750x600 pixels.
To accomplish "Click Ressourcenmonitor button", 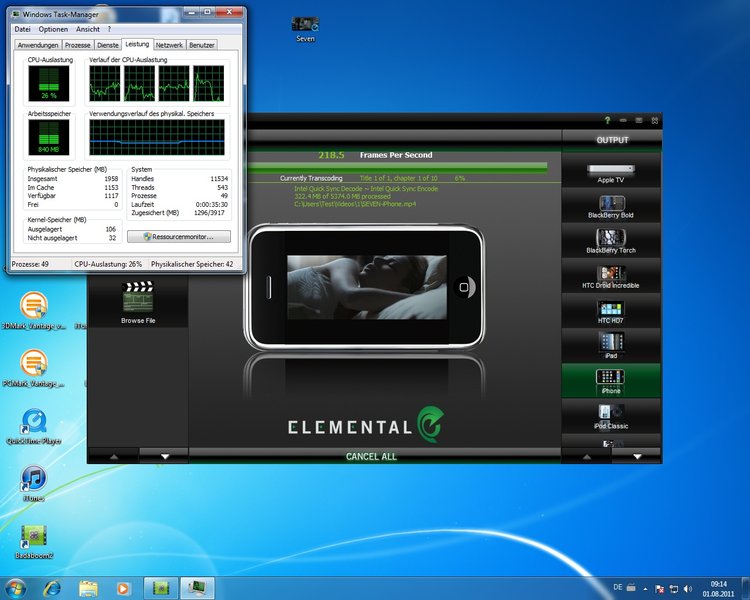I will (x=178, y=236).
